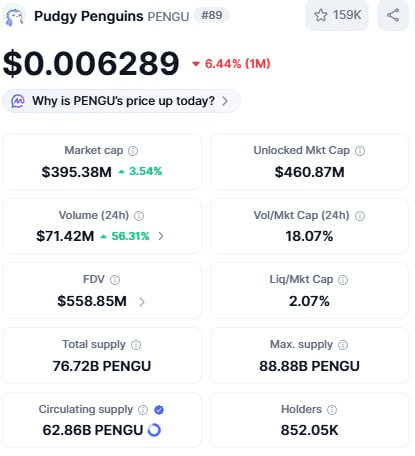Click the Vol/Mkt Cap (24h) info icon
The width and height of the screenshot is (415, 456).
coord(360,216)
